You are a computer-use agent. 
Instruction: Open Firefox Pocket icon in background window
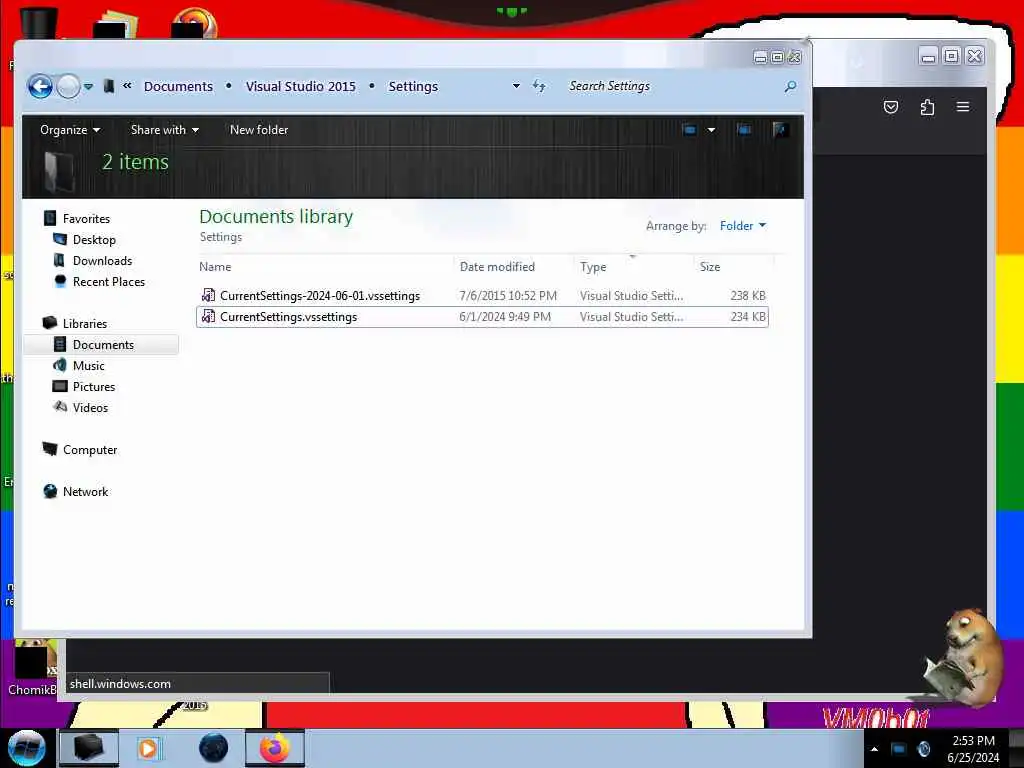(x=891, y=107)
